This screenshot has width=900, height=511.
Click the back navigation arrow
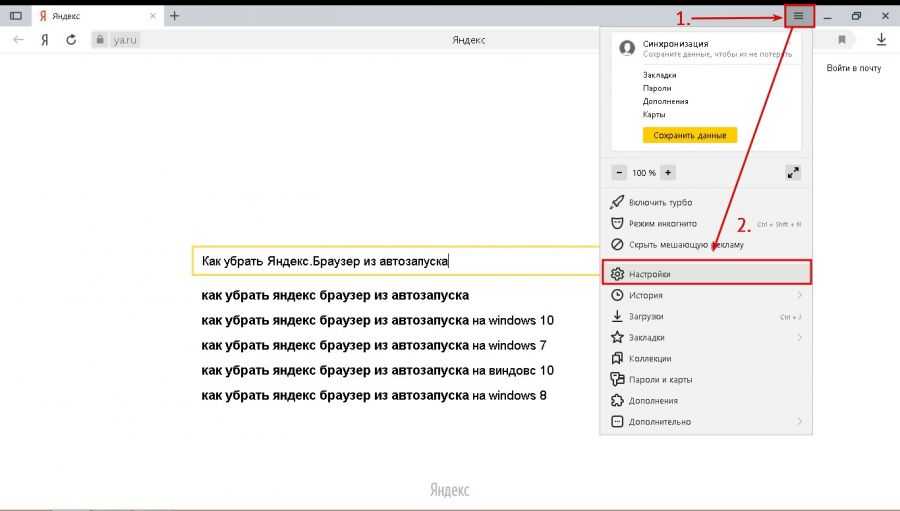(x=18, y=40)
